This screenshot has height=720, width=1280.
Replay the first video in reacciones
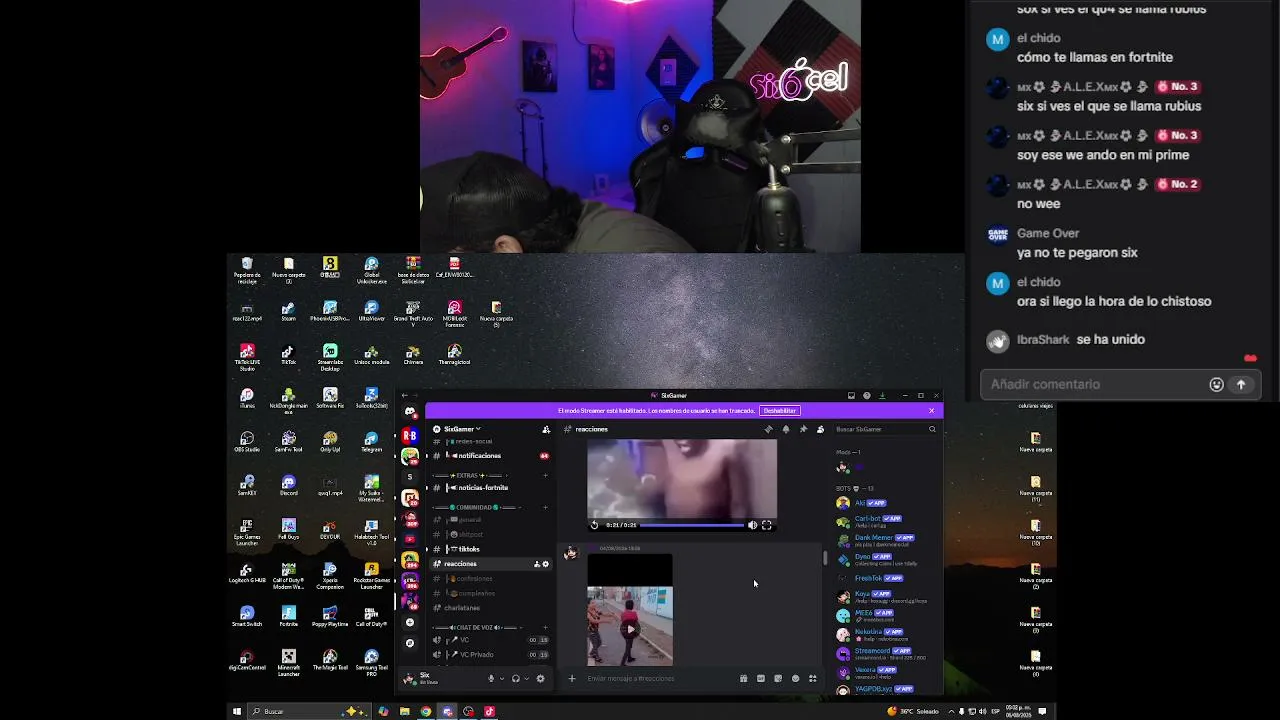click(594, 525)
